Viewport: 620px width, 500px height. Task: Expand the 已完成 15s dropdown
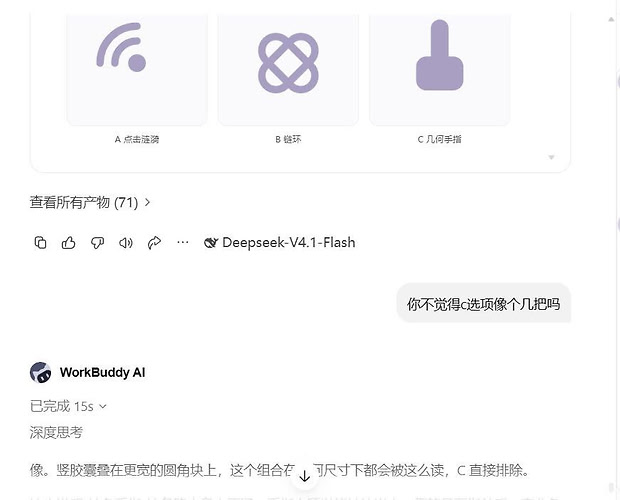[x=68, y=406]
